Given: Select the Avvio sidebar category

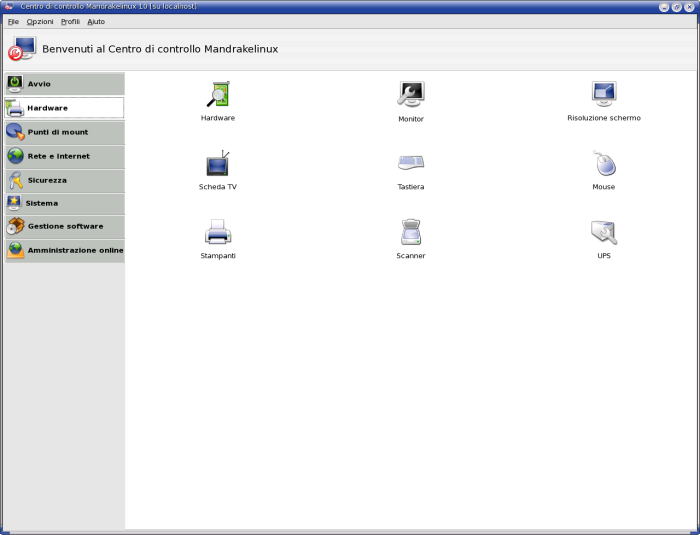Looking at the screenshot, I should pyautogui.click(x=64, y=84).
